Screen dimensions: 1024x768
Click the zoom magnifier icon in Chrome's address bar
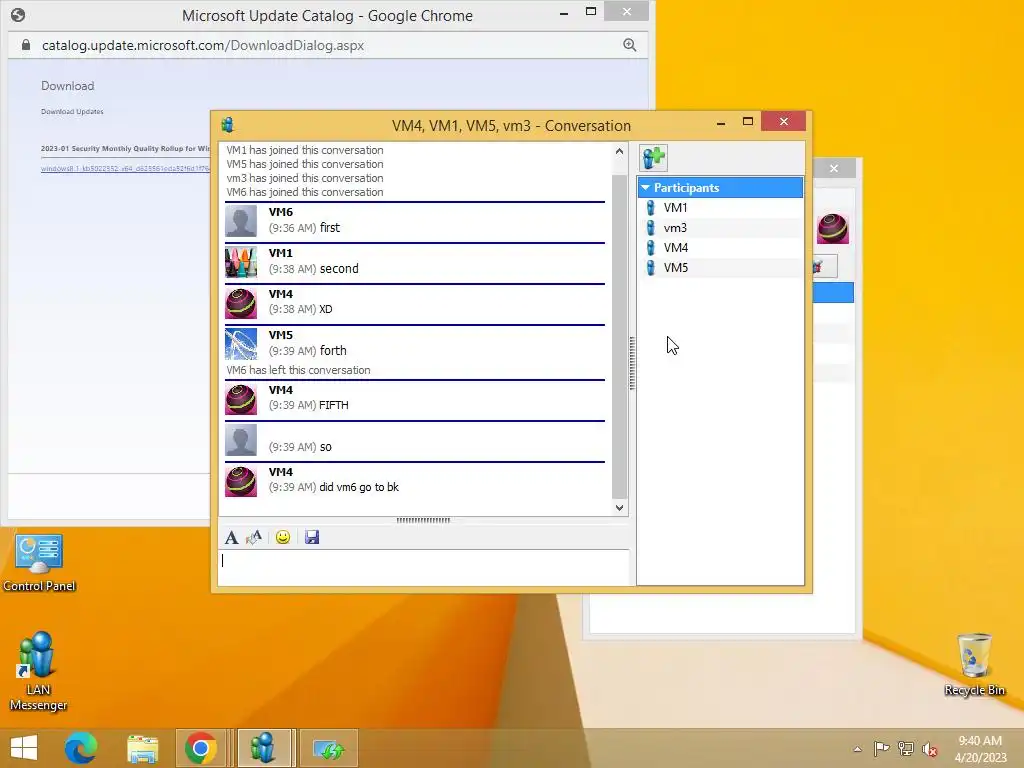pos(630,44)
